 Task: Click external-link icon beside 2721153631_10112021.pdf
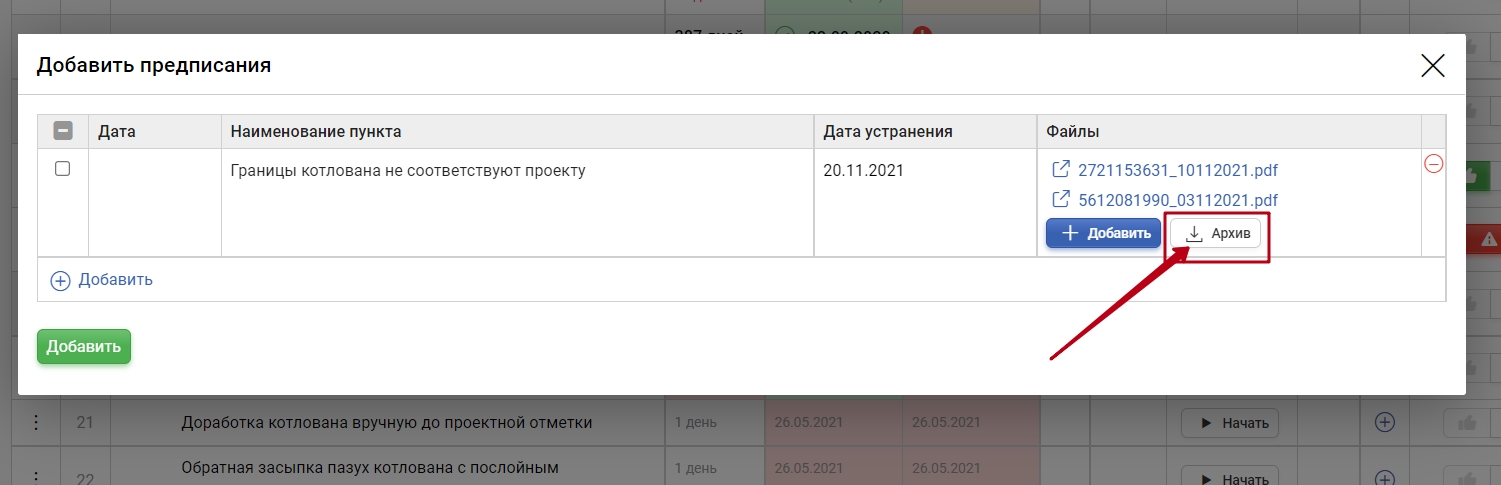(1060, 170)
